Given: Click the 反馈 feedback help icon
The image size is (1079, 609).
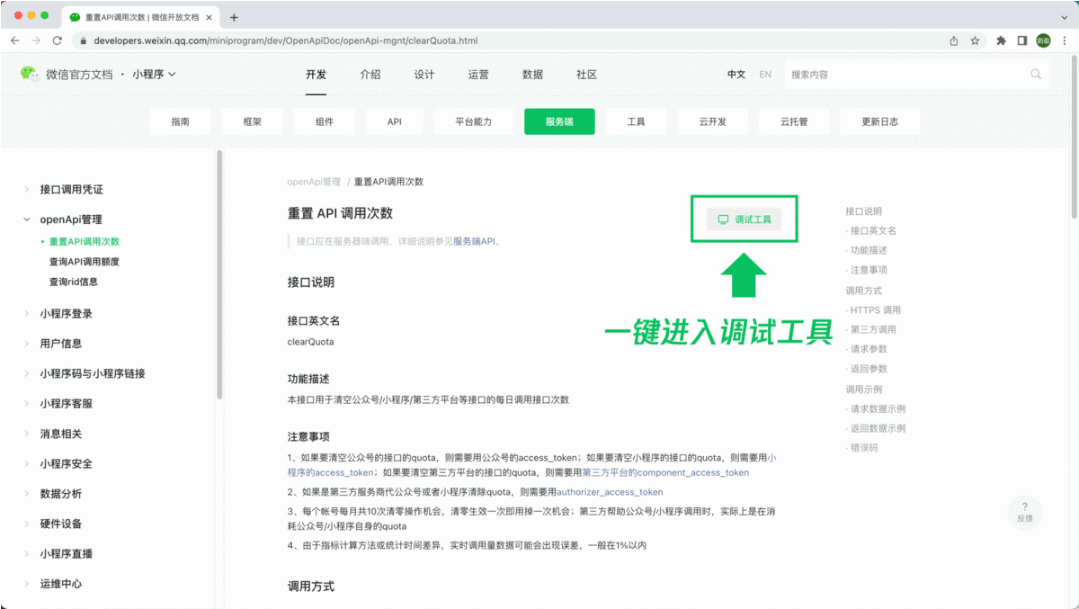Looking at the screenshot, I should click(x=1025, y=512).
